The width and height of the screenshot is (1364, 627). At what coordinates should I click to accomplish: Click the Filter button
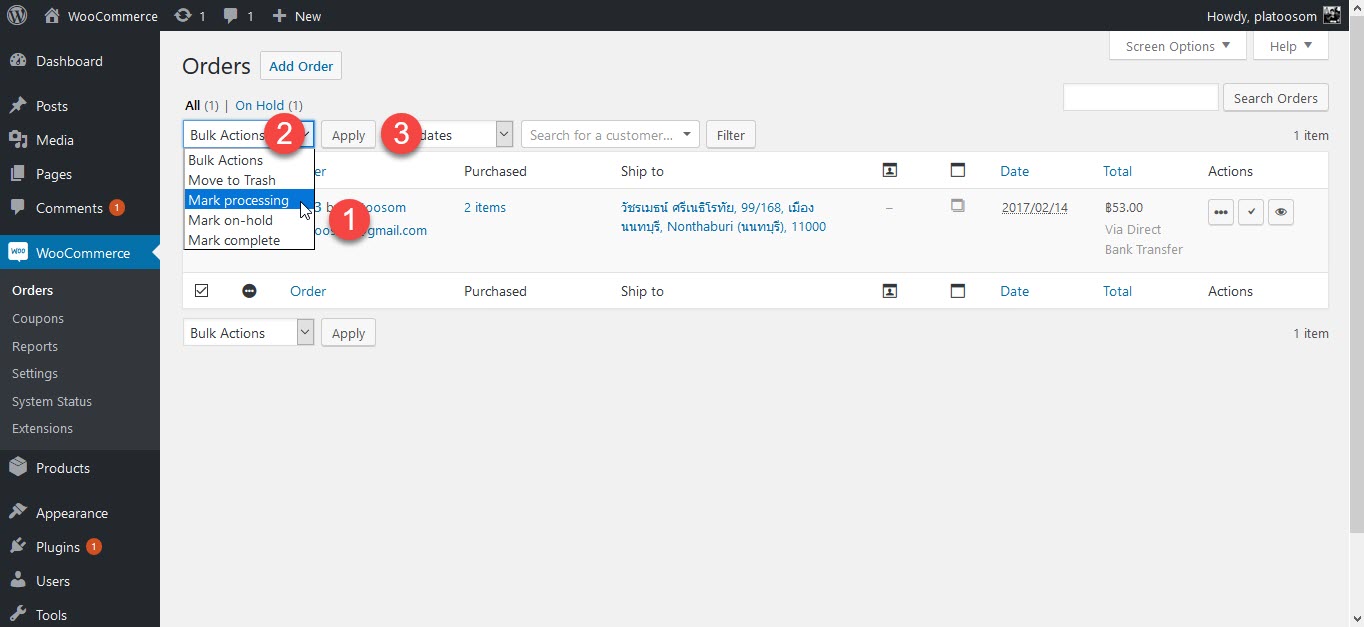pos(731,135)
